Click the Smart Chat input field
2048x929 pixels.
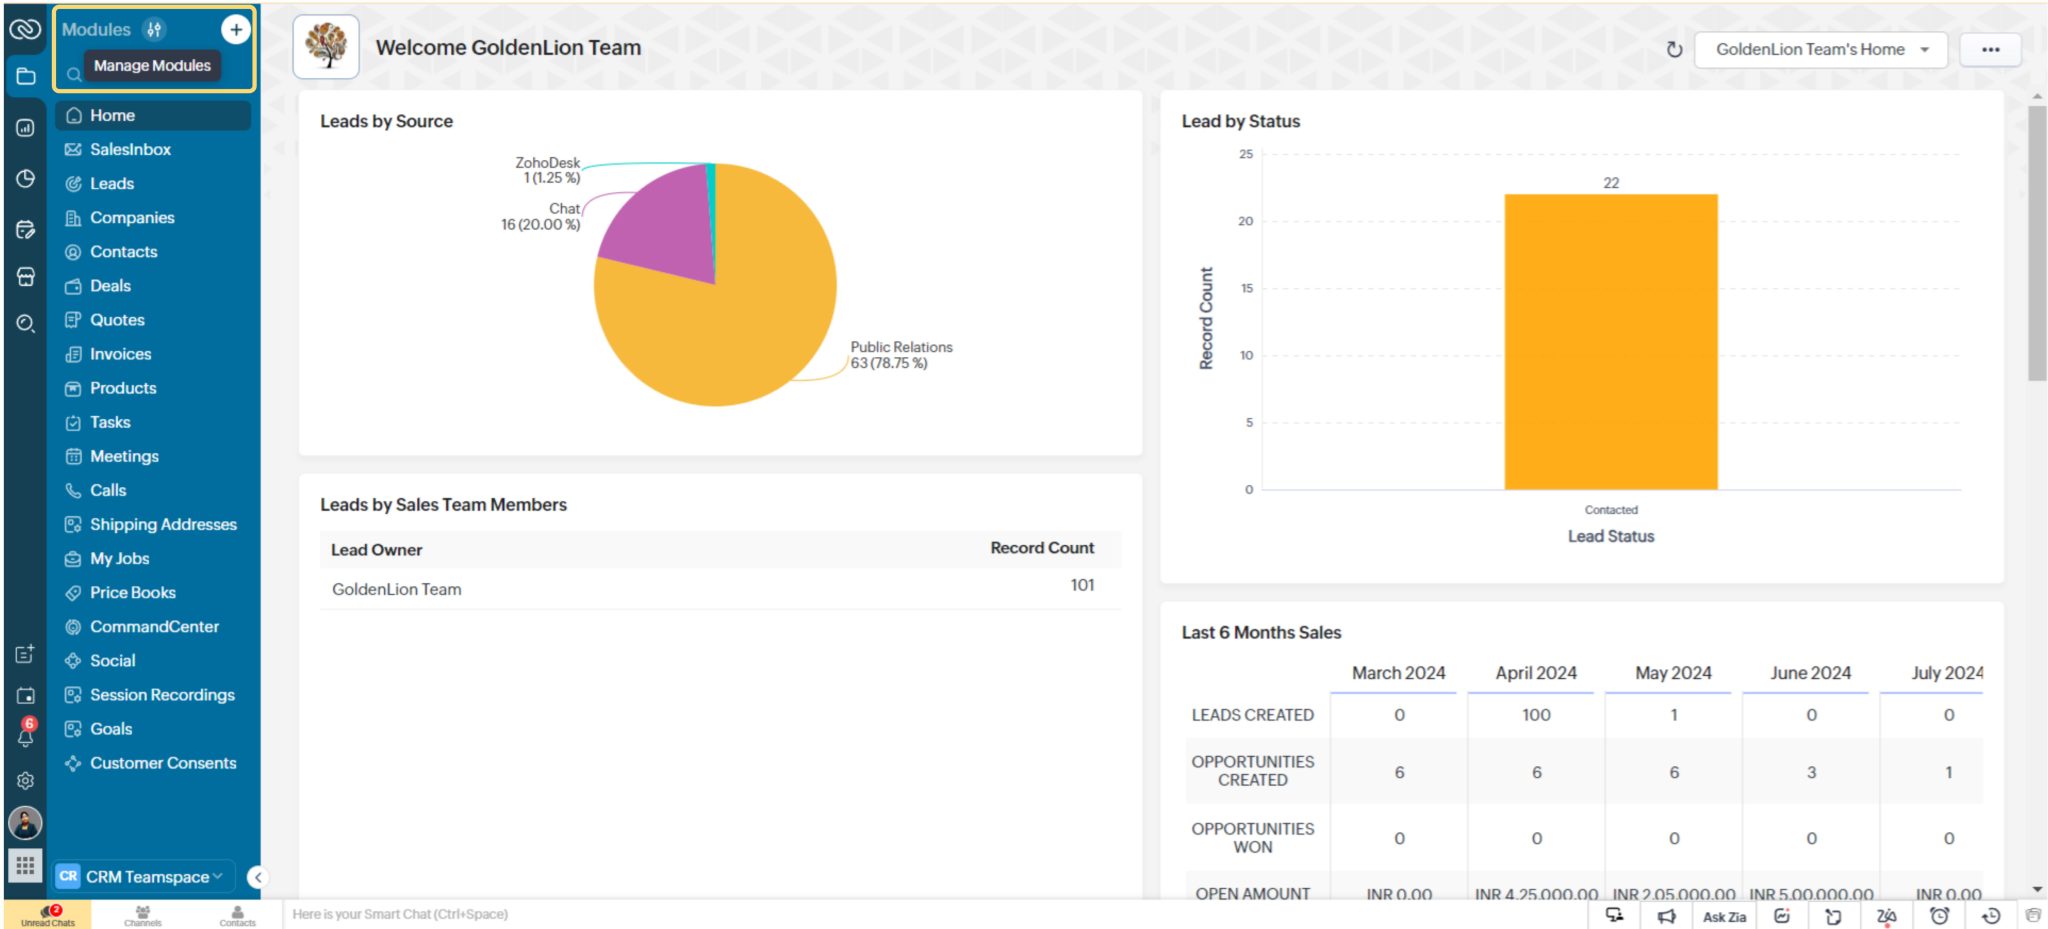[x=500, y=914]
